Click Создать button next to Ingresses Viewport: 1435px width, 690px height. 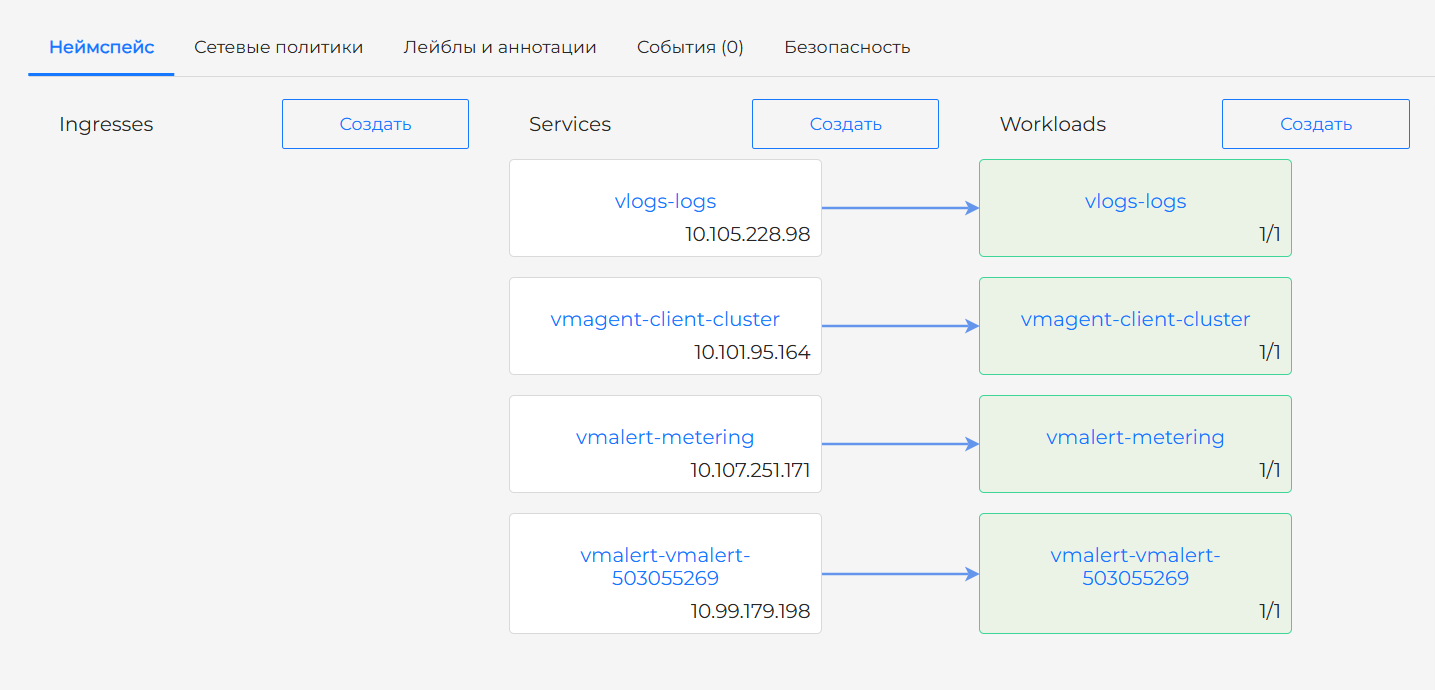click(375, 124)
